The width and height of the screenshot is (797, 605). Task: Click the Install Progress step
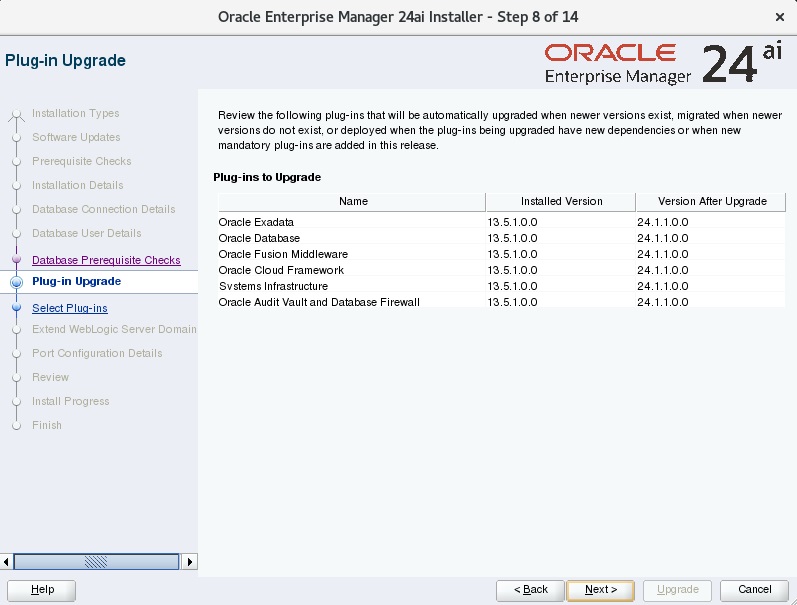(70, 401)
